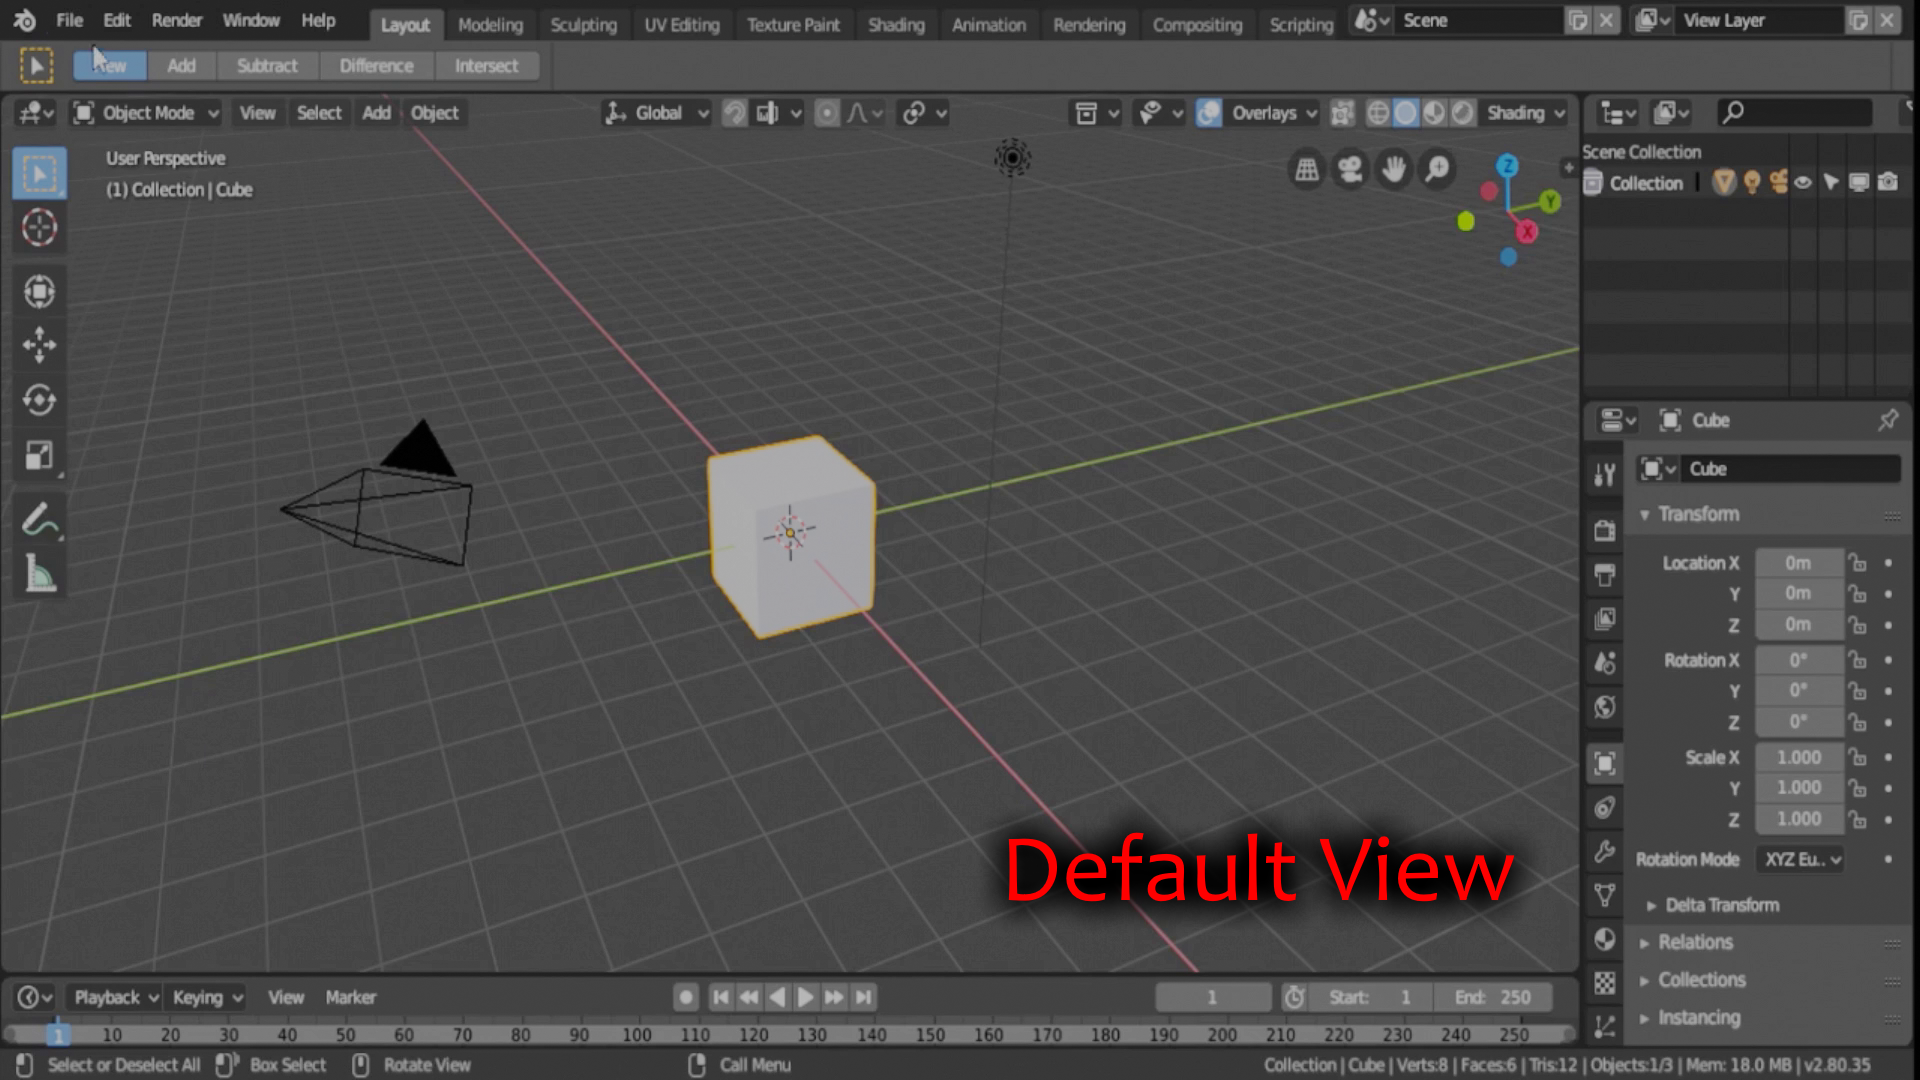This screenshot has width=1920, height=1080.
Task: Switch to UV Editing workspace tab
Action: coord(682,25)
